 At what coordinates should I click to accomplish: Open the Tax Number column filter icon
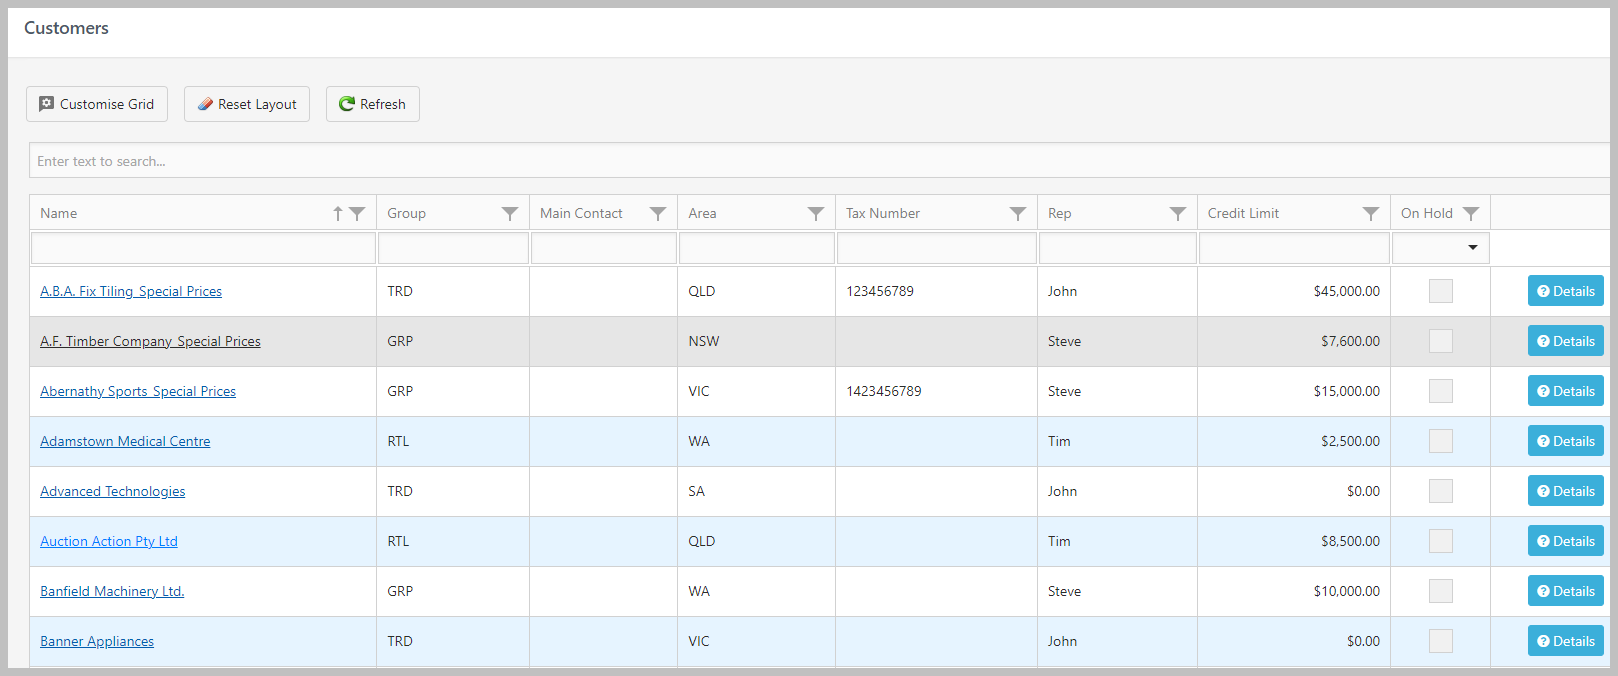[x=1018, y=213]
